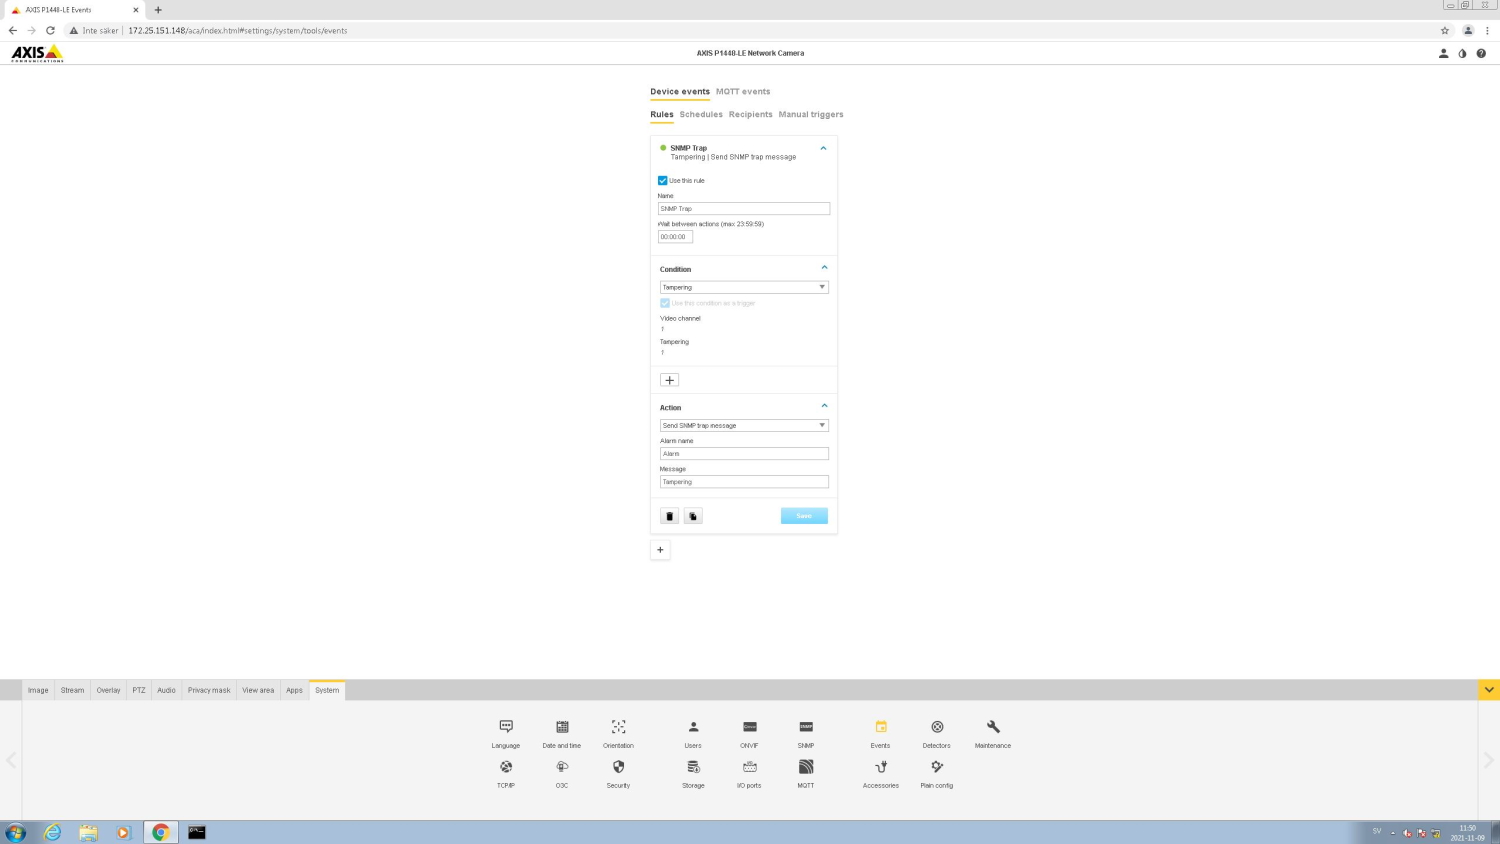Reload the page in the browser

point(50,30)
